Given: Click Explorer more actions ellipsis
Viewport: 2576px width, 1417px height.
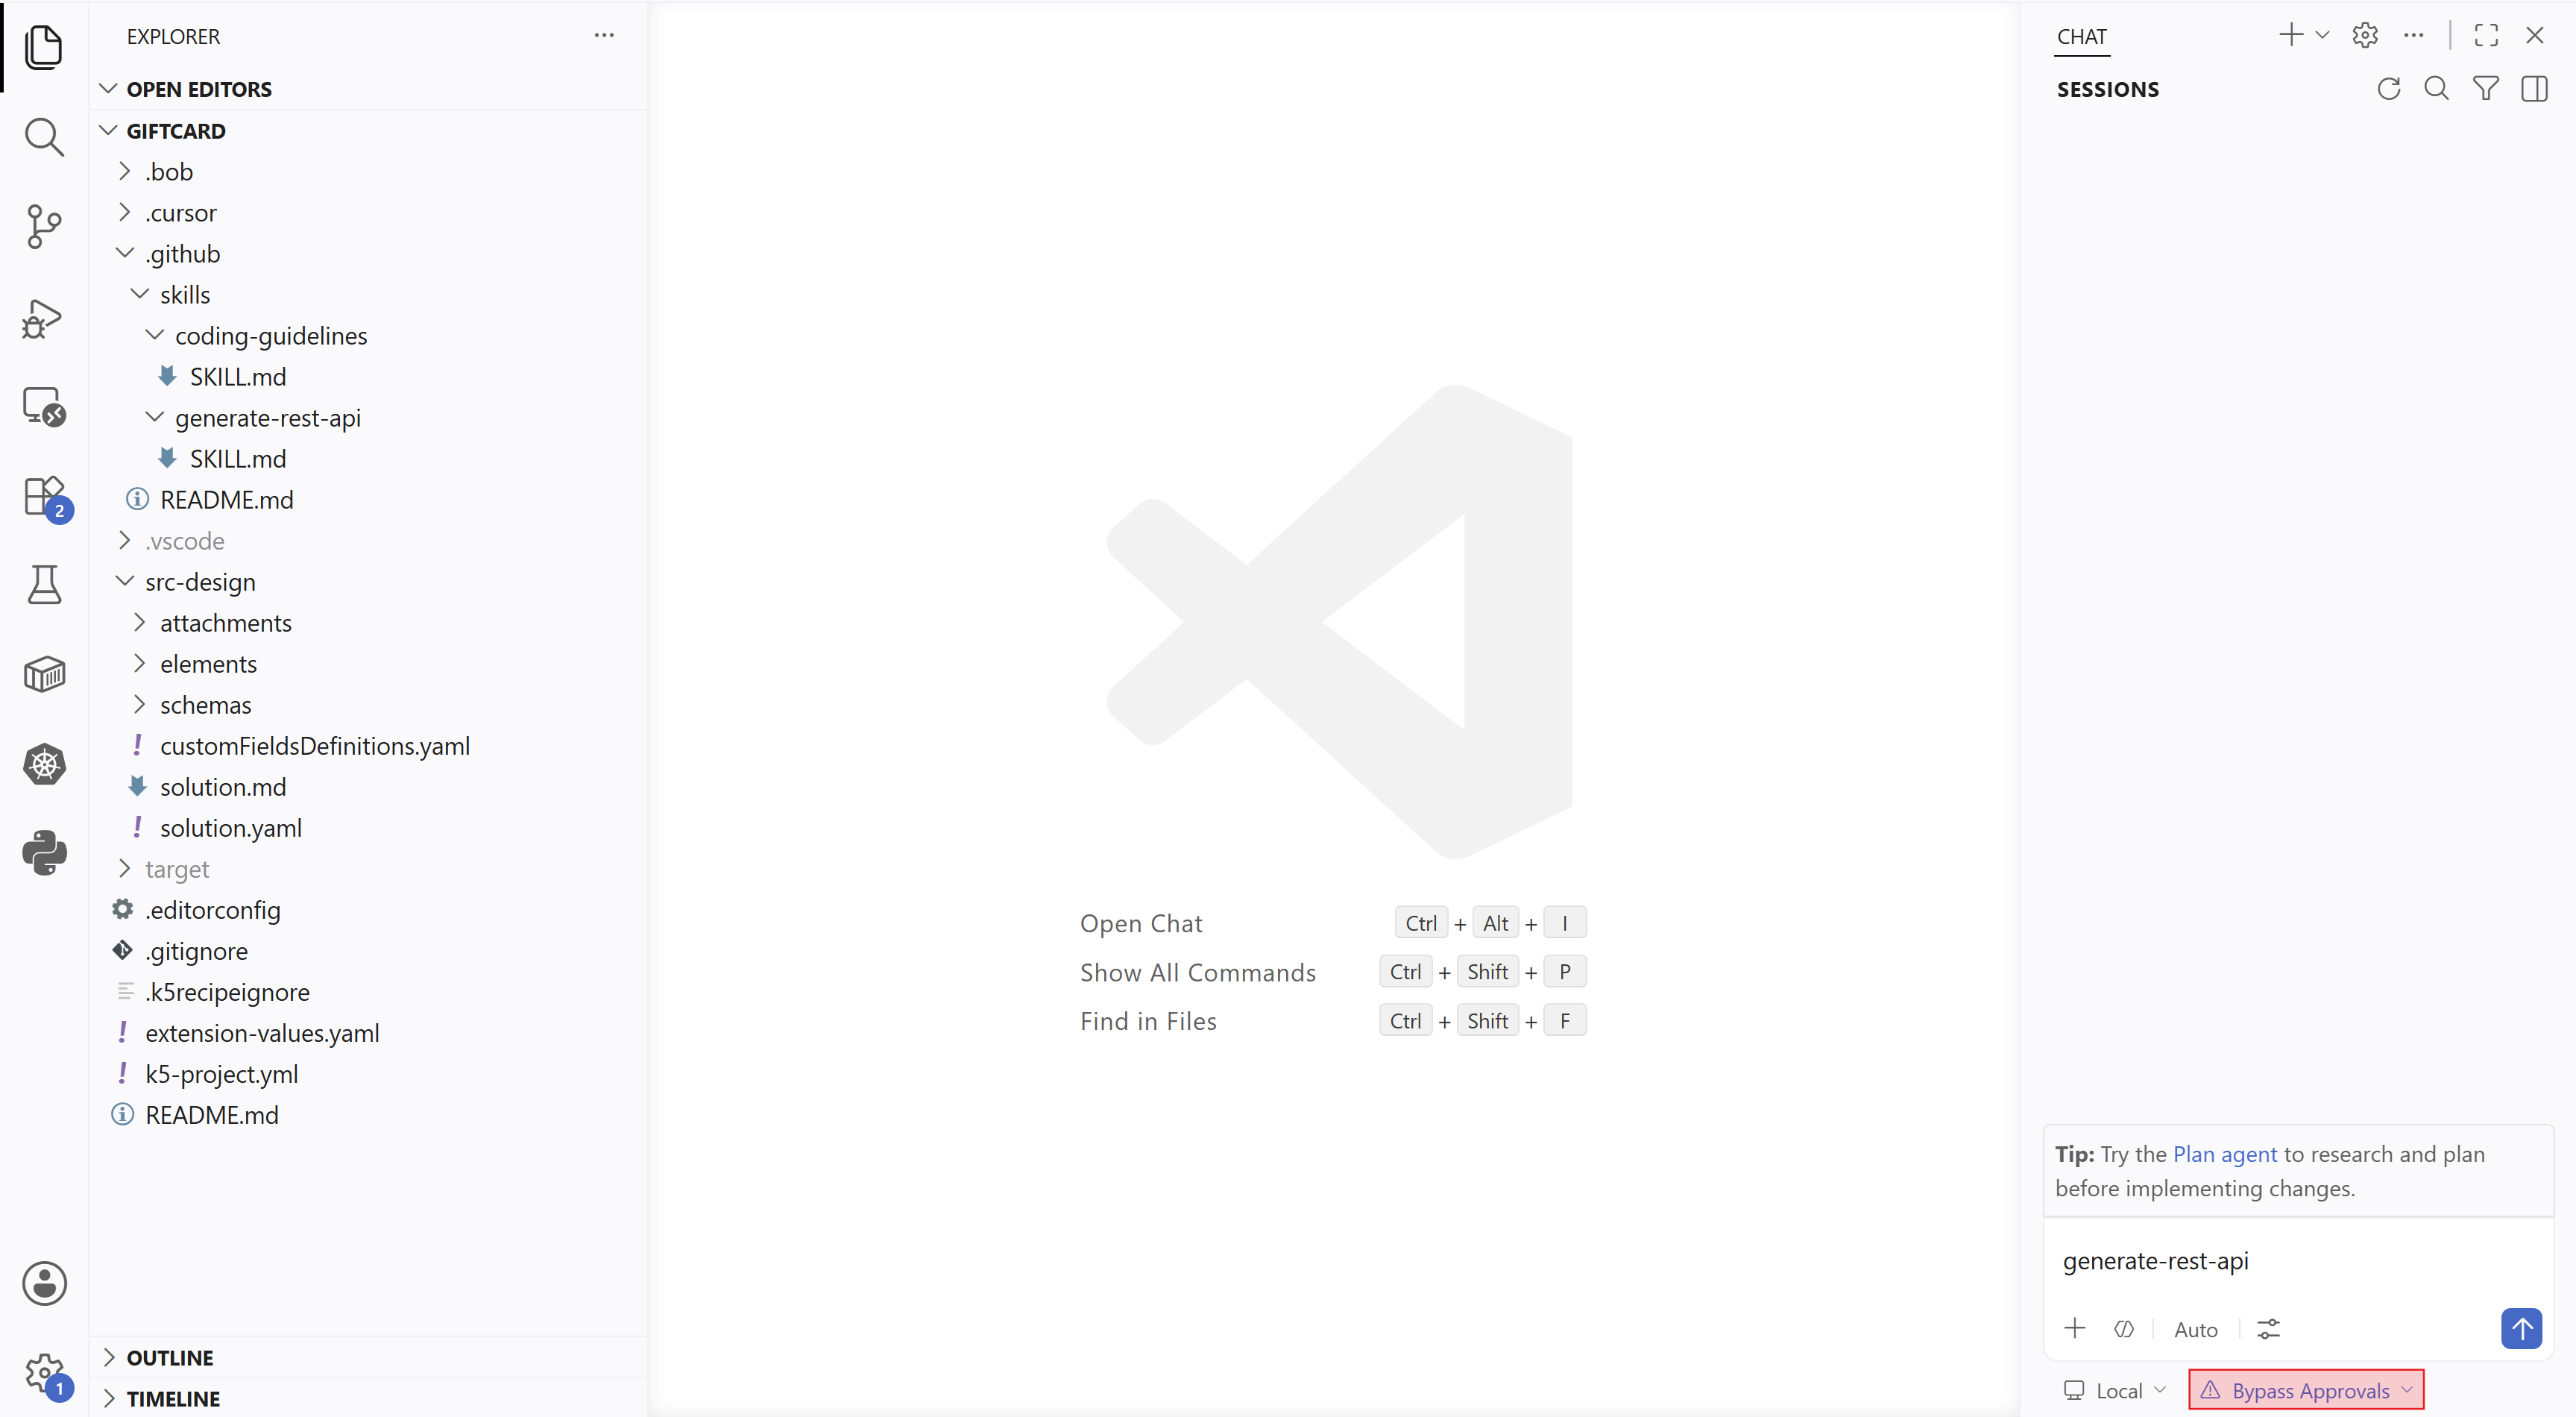Looking at the screenshot, I should point(604,35).
